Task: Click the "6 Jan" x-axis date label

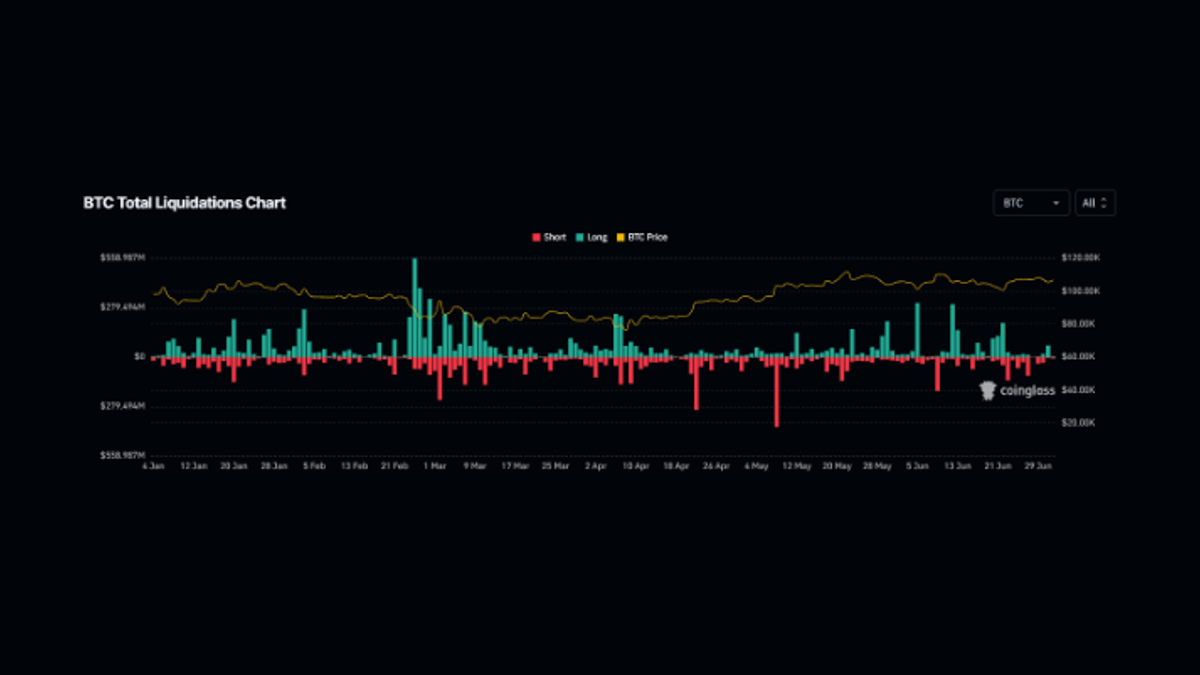Action: pos(154,466)
